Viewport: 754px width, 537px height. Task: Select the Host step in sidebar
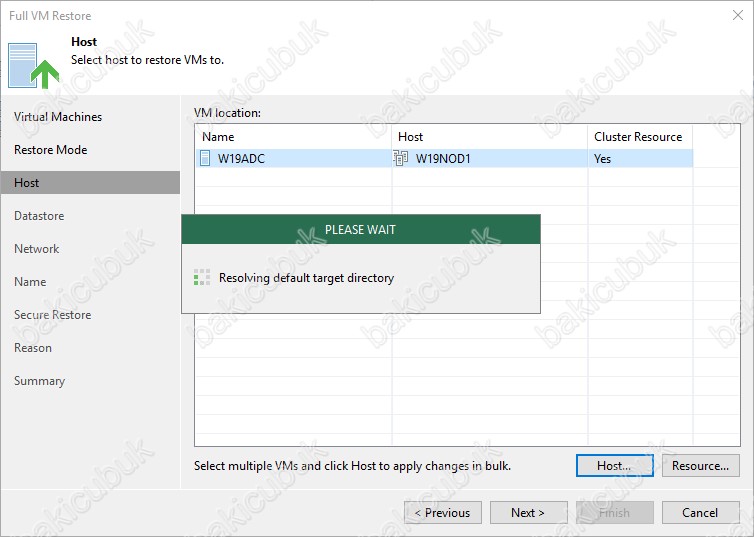(x=90, y=183)
